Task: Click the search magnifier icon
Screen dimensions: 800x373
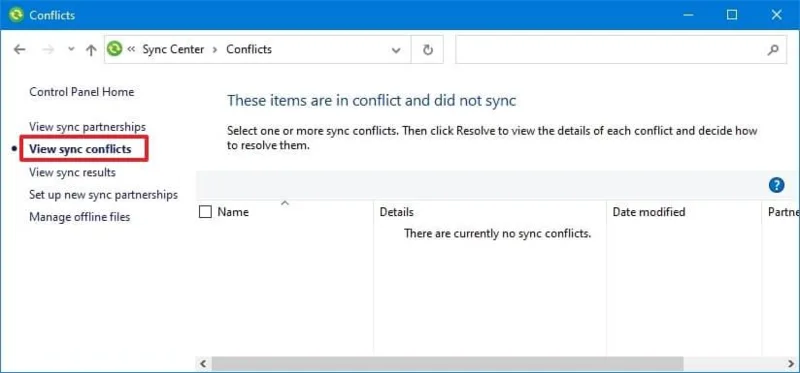Action: tap(773, 50)
